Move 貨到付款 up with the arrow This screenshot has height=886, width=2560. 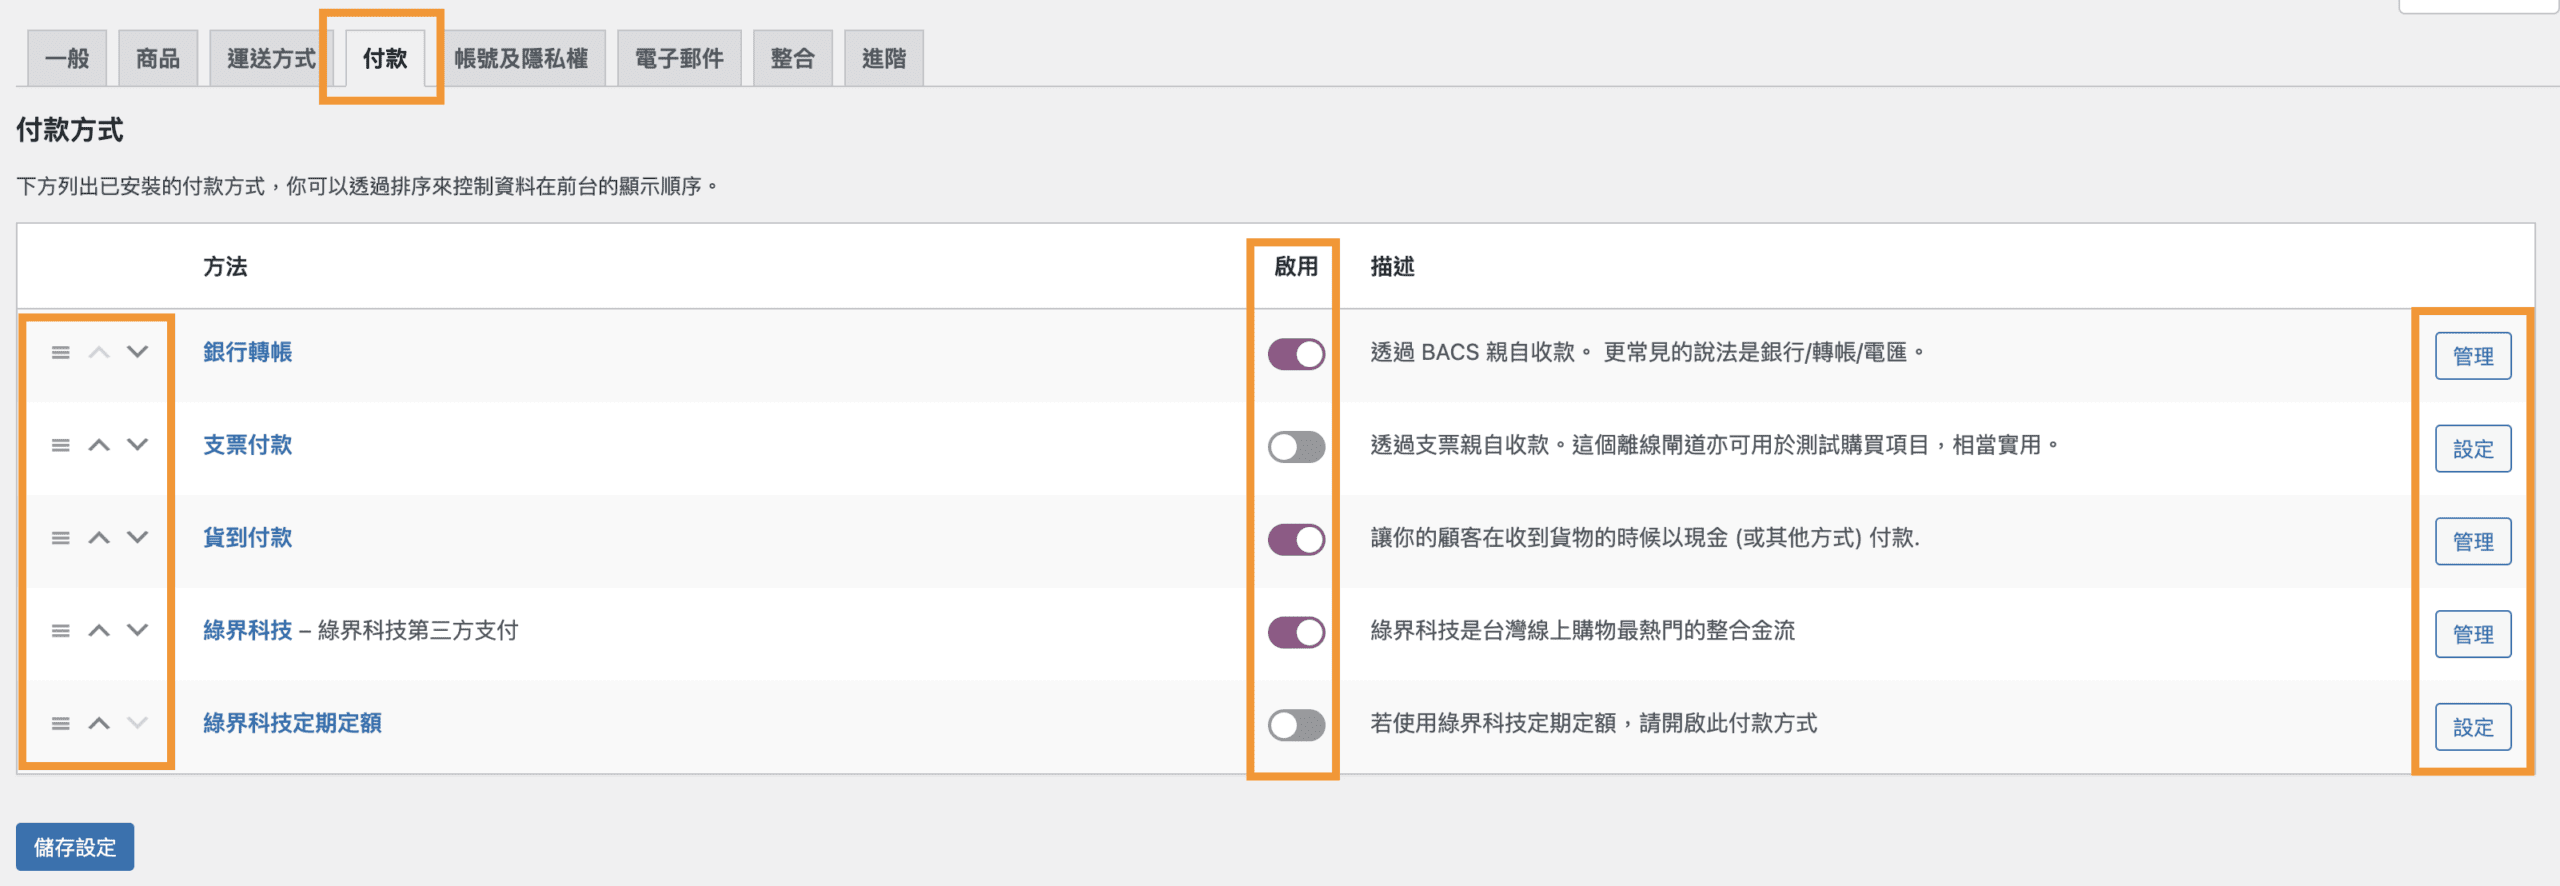[99, 538]
